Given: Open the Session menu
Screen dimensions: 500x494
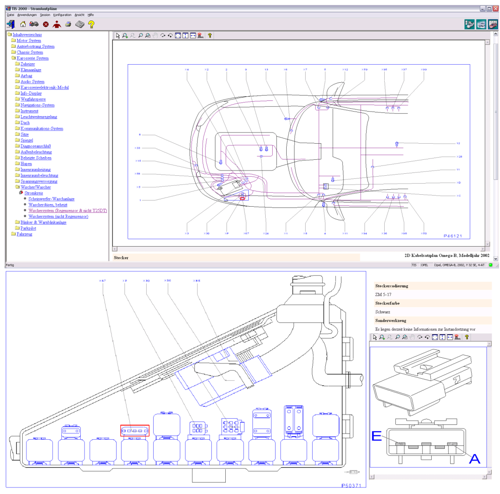Looking at the screenshot, I should 45,15.
